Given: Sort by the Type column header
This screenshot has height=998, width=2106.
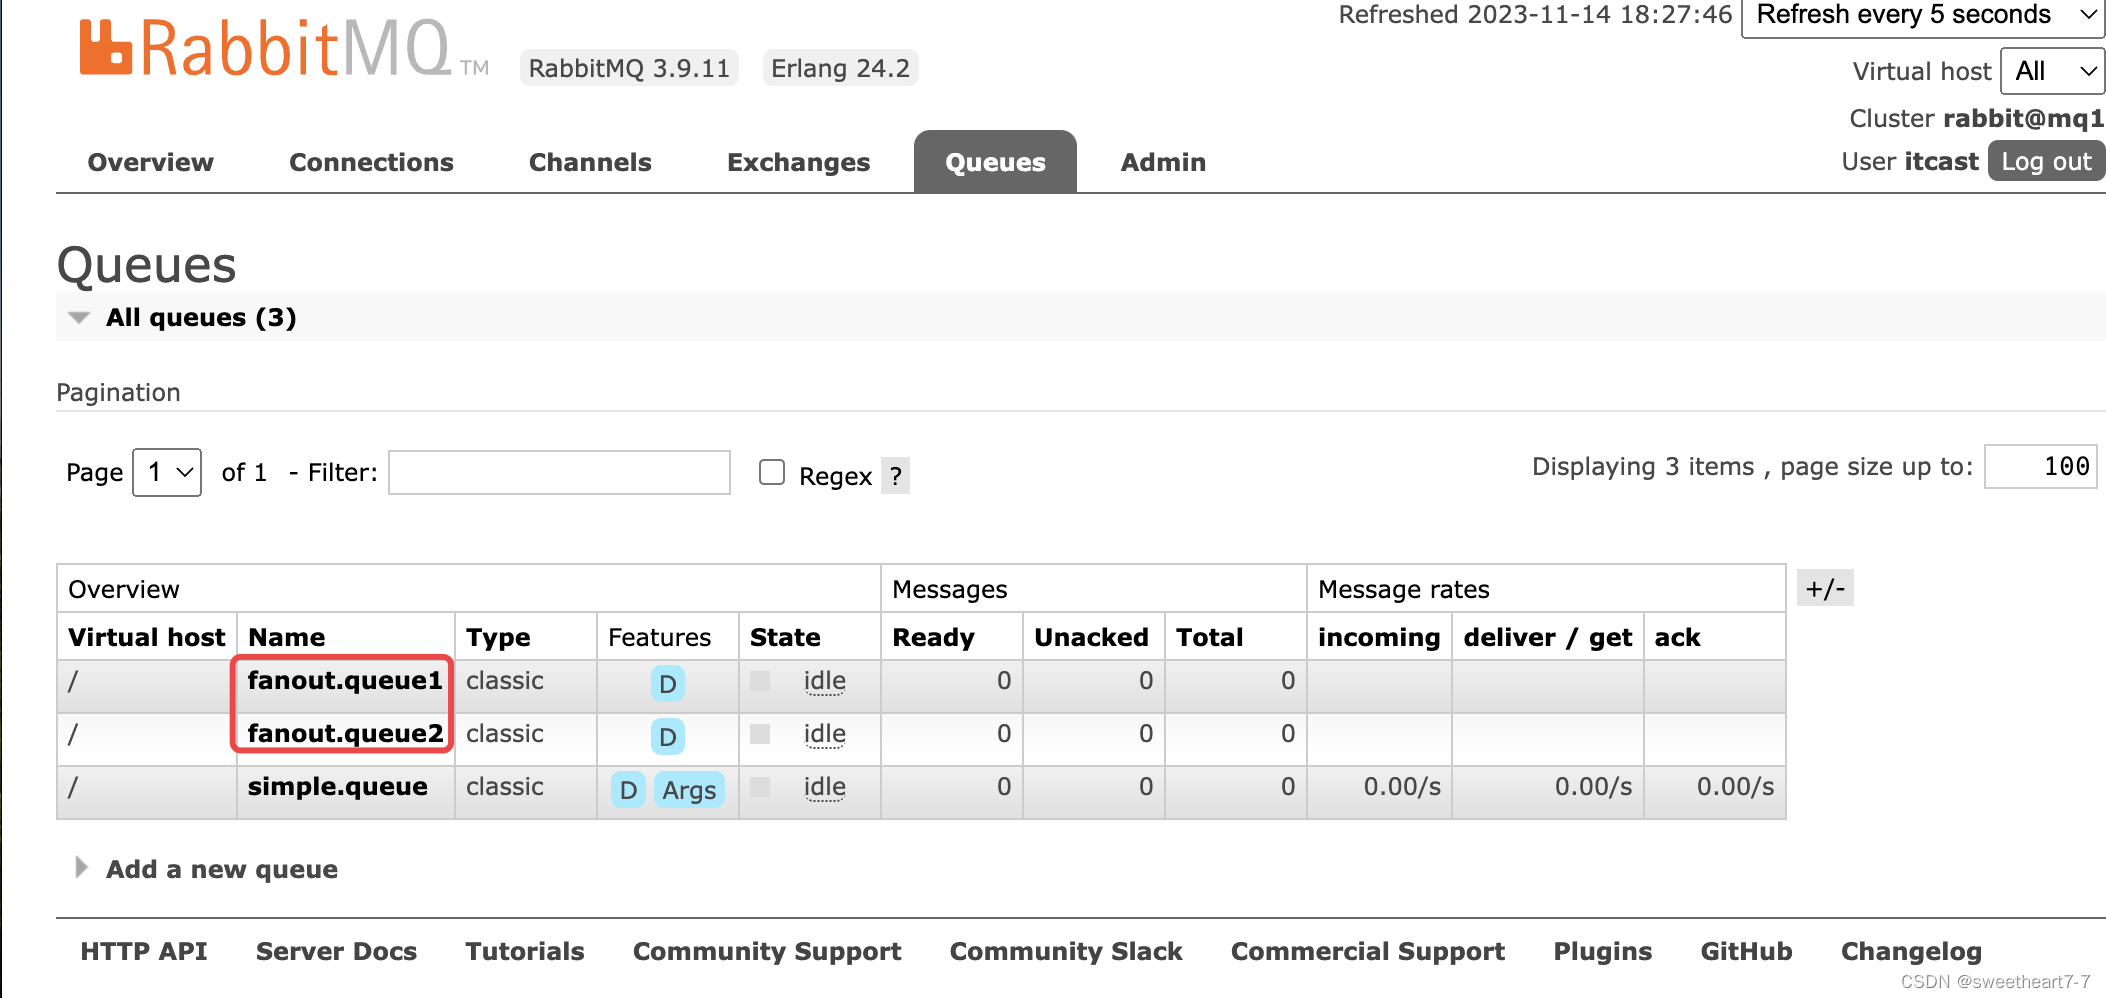Looking at the screenshot, I should (x=498, y=637).
